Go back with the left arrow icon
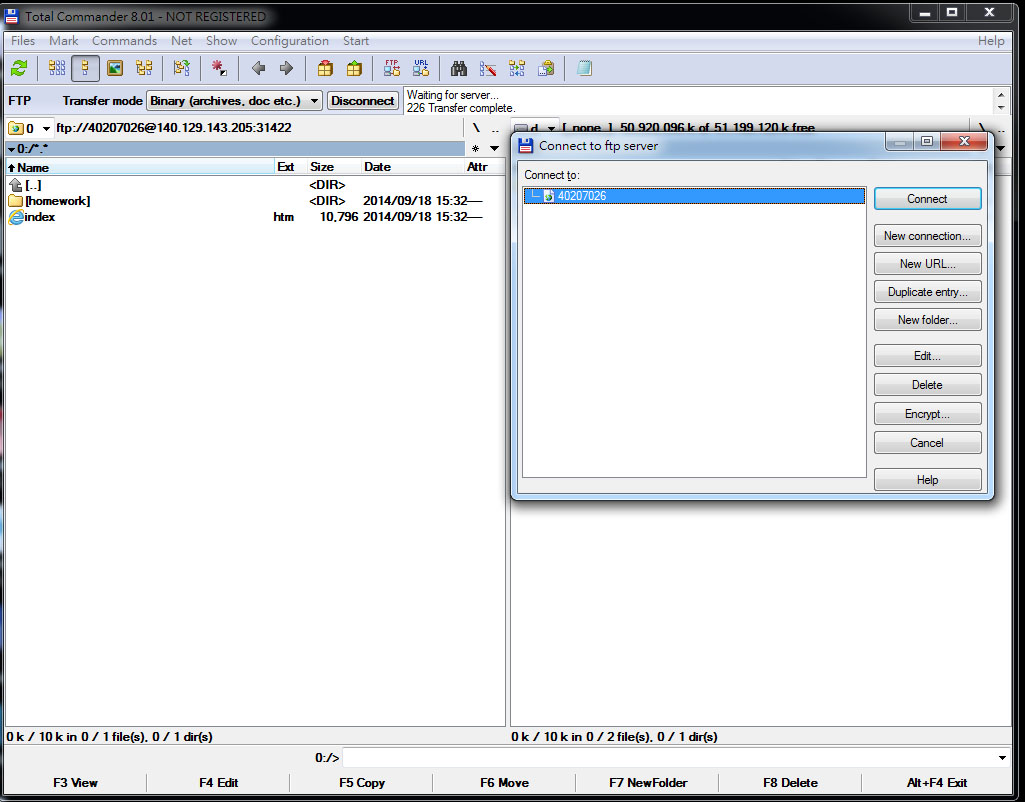Screen dimensions: 1025x802 coord(258,68)
